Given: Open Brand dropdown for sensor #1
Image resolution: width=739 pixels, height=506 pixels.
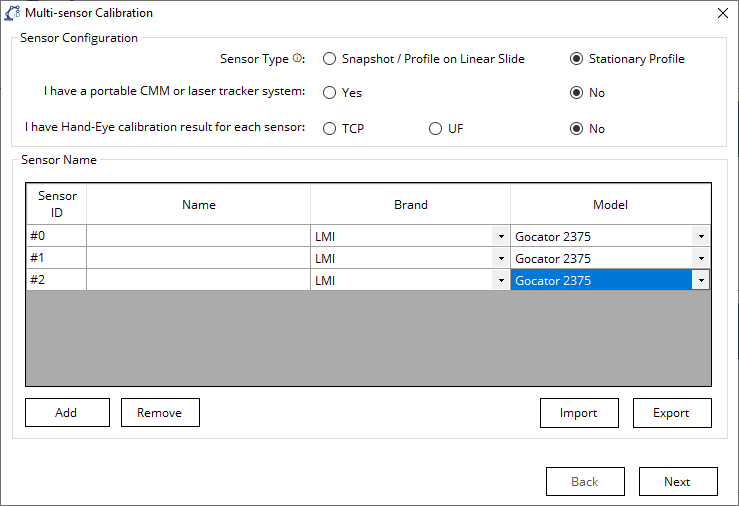Looking at the screenshot, I should (501, 258).
